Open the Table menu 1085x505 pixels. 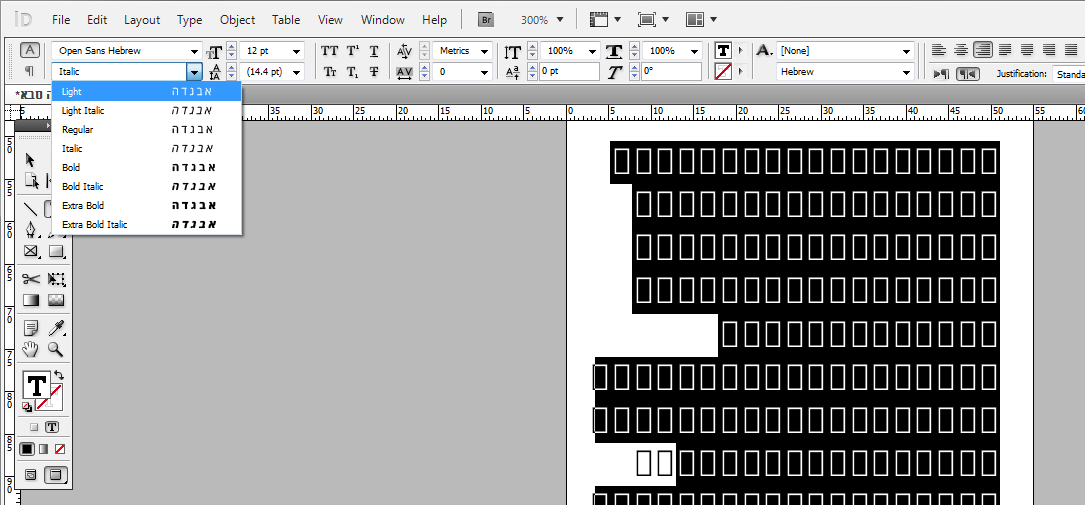pos(286,20)
